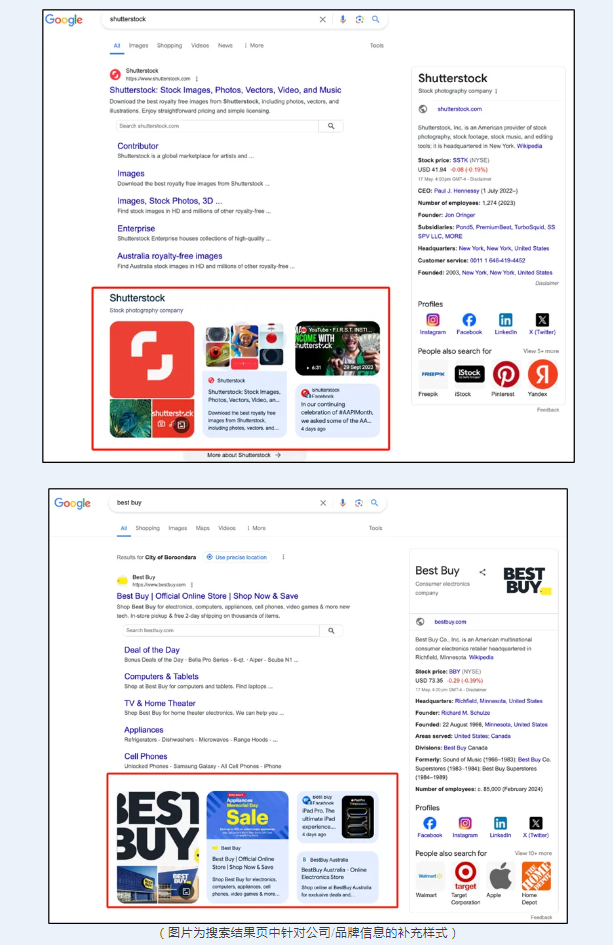
Task: Open Shutterstock: Stock Images, Photos, Vectors result title
Action: [x=225, y=90]
